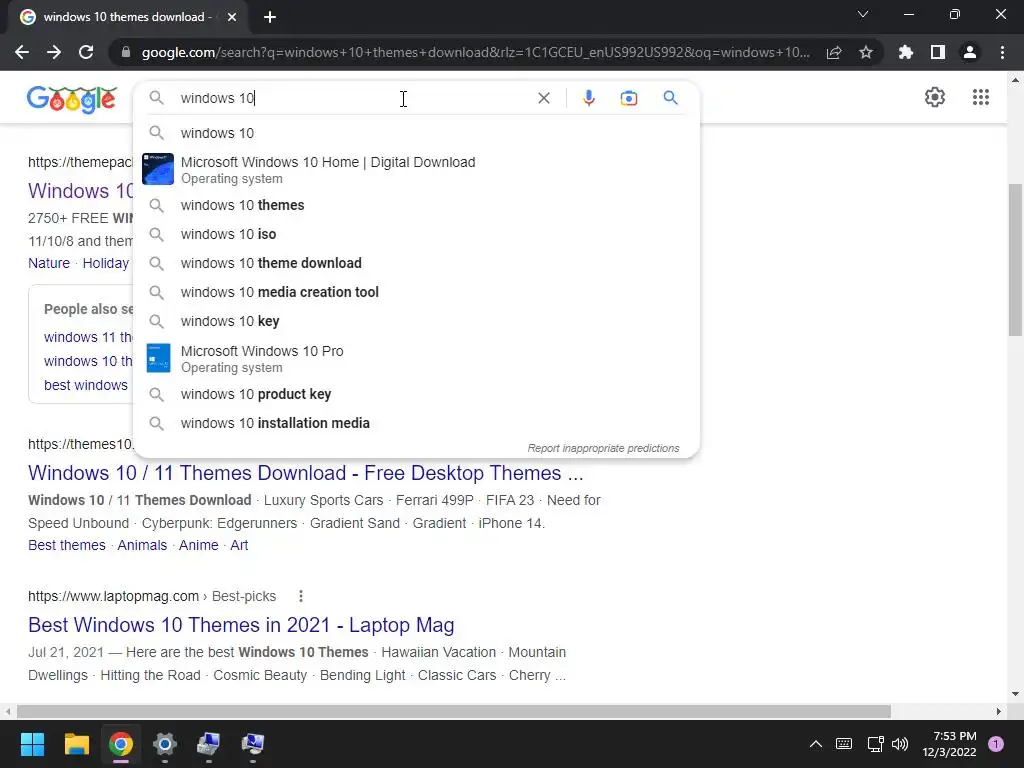1024x768 pixels.
Task: Select suggestion 'windows 10 themes'
Action: point(416,205)
